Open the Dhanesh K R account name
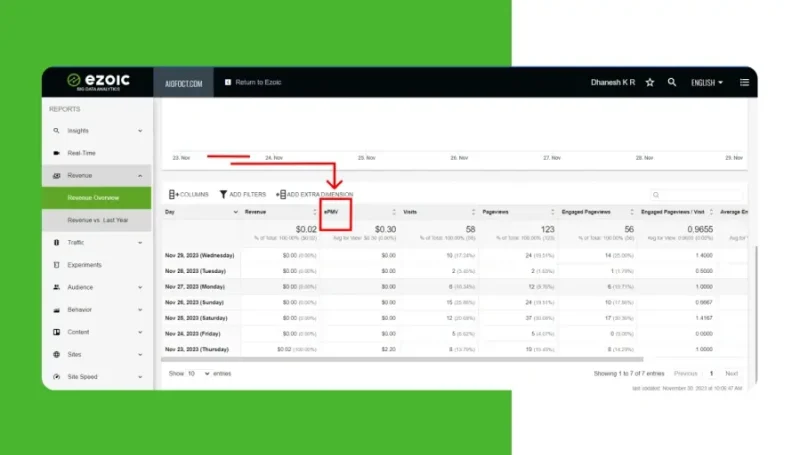This screenshot has height=455, width=800. 613,82
